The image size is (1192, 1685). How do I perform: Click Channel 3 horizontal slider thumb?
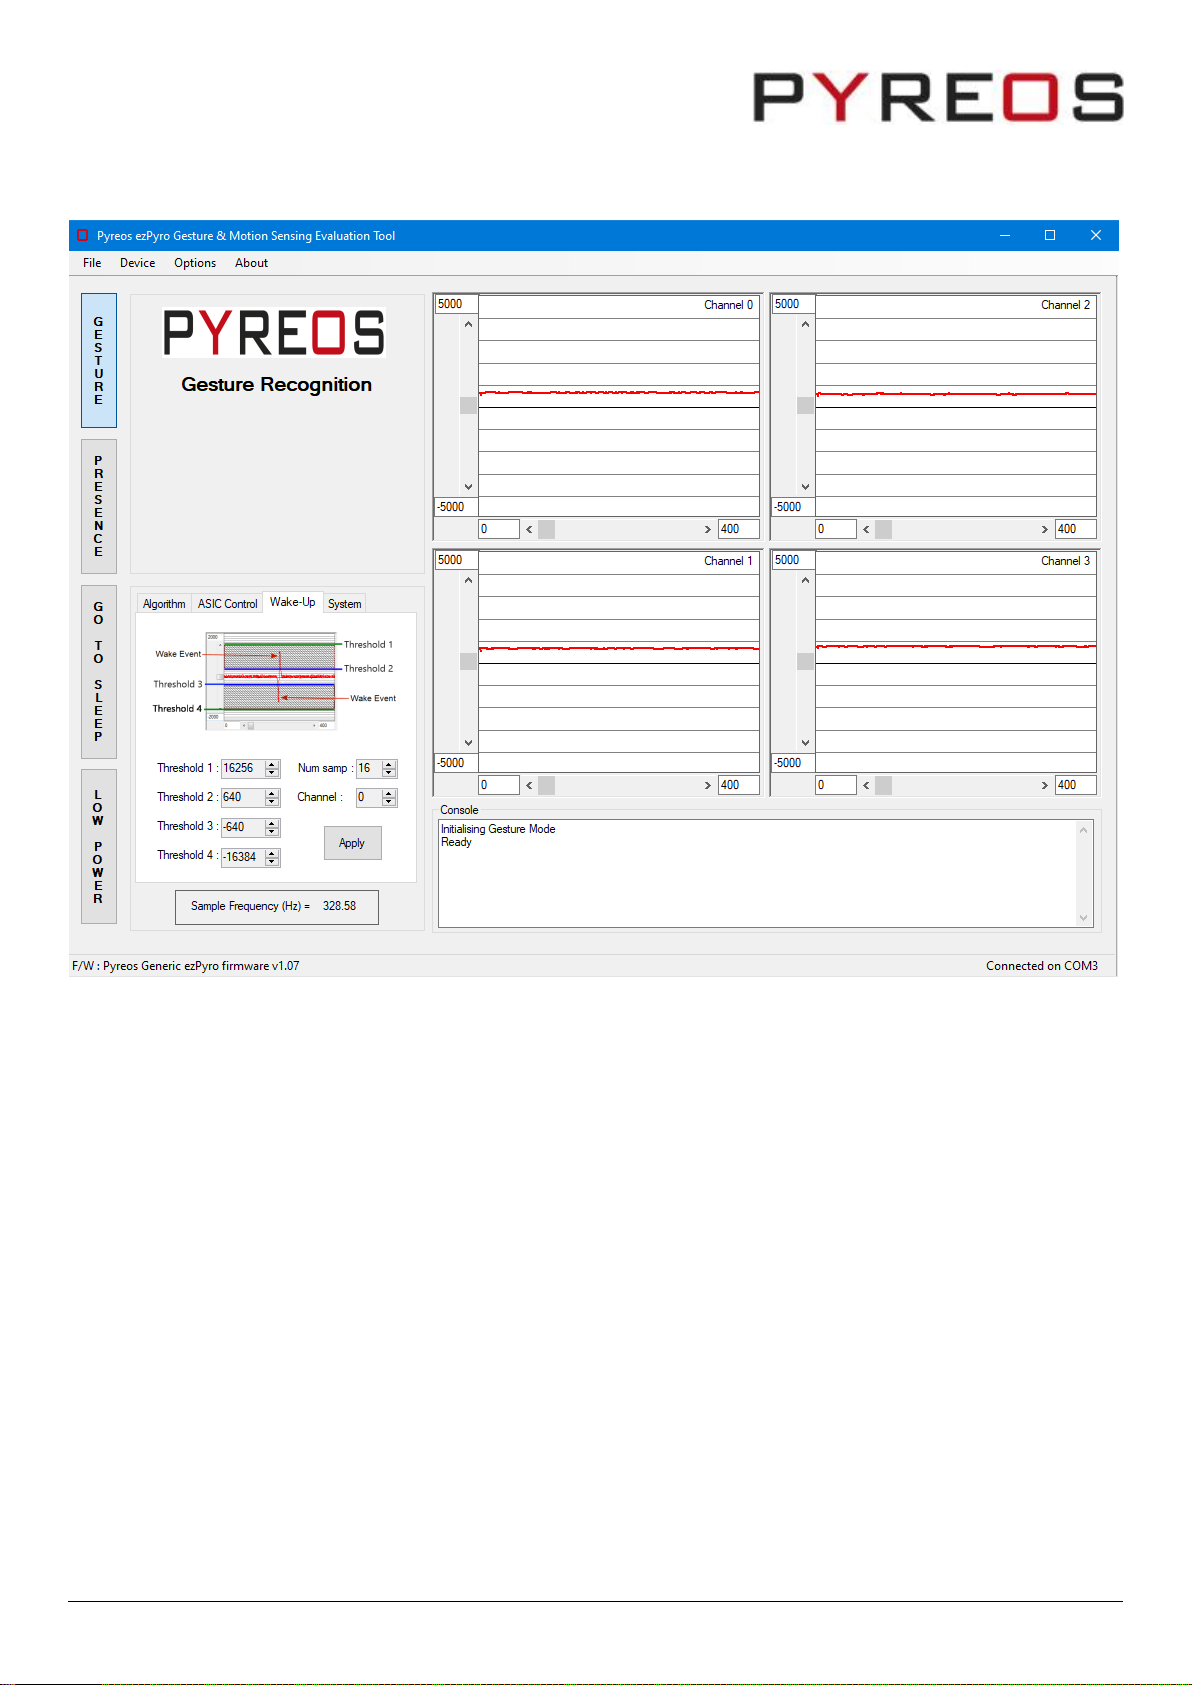click(x=883, y=786)
